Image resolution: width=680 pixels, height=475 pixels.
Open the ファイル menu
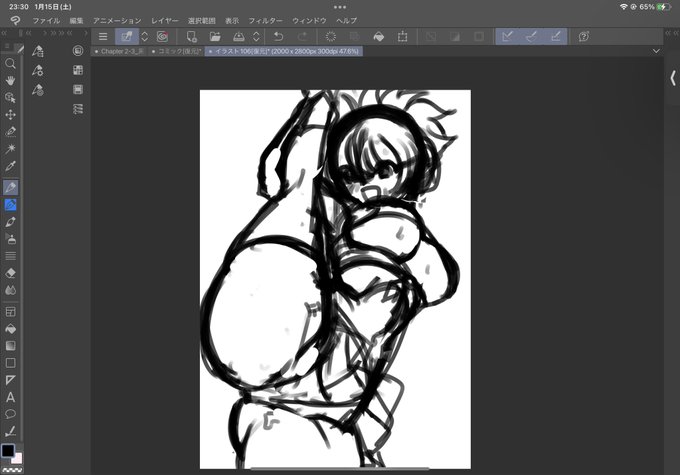46,20
